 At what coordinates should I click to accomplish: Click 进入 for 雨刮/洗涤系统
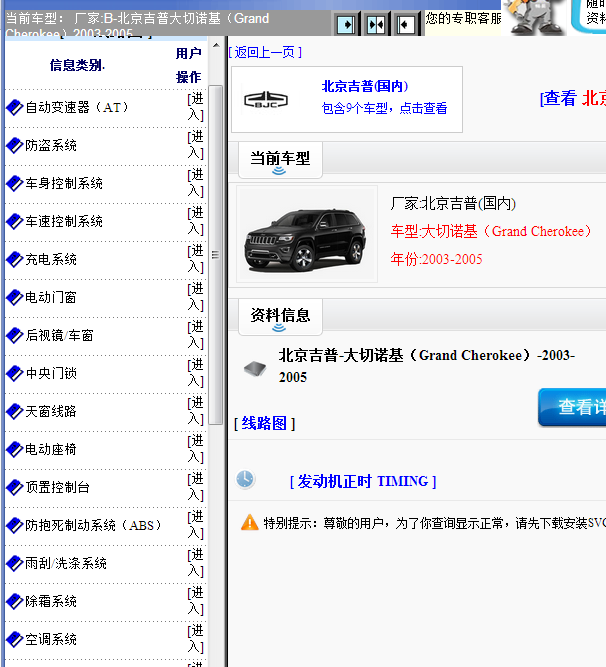[196, 563]
